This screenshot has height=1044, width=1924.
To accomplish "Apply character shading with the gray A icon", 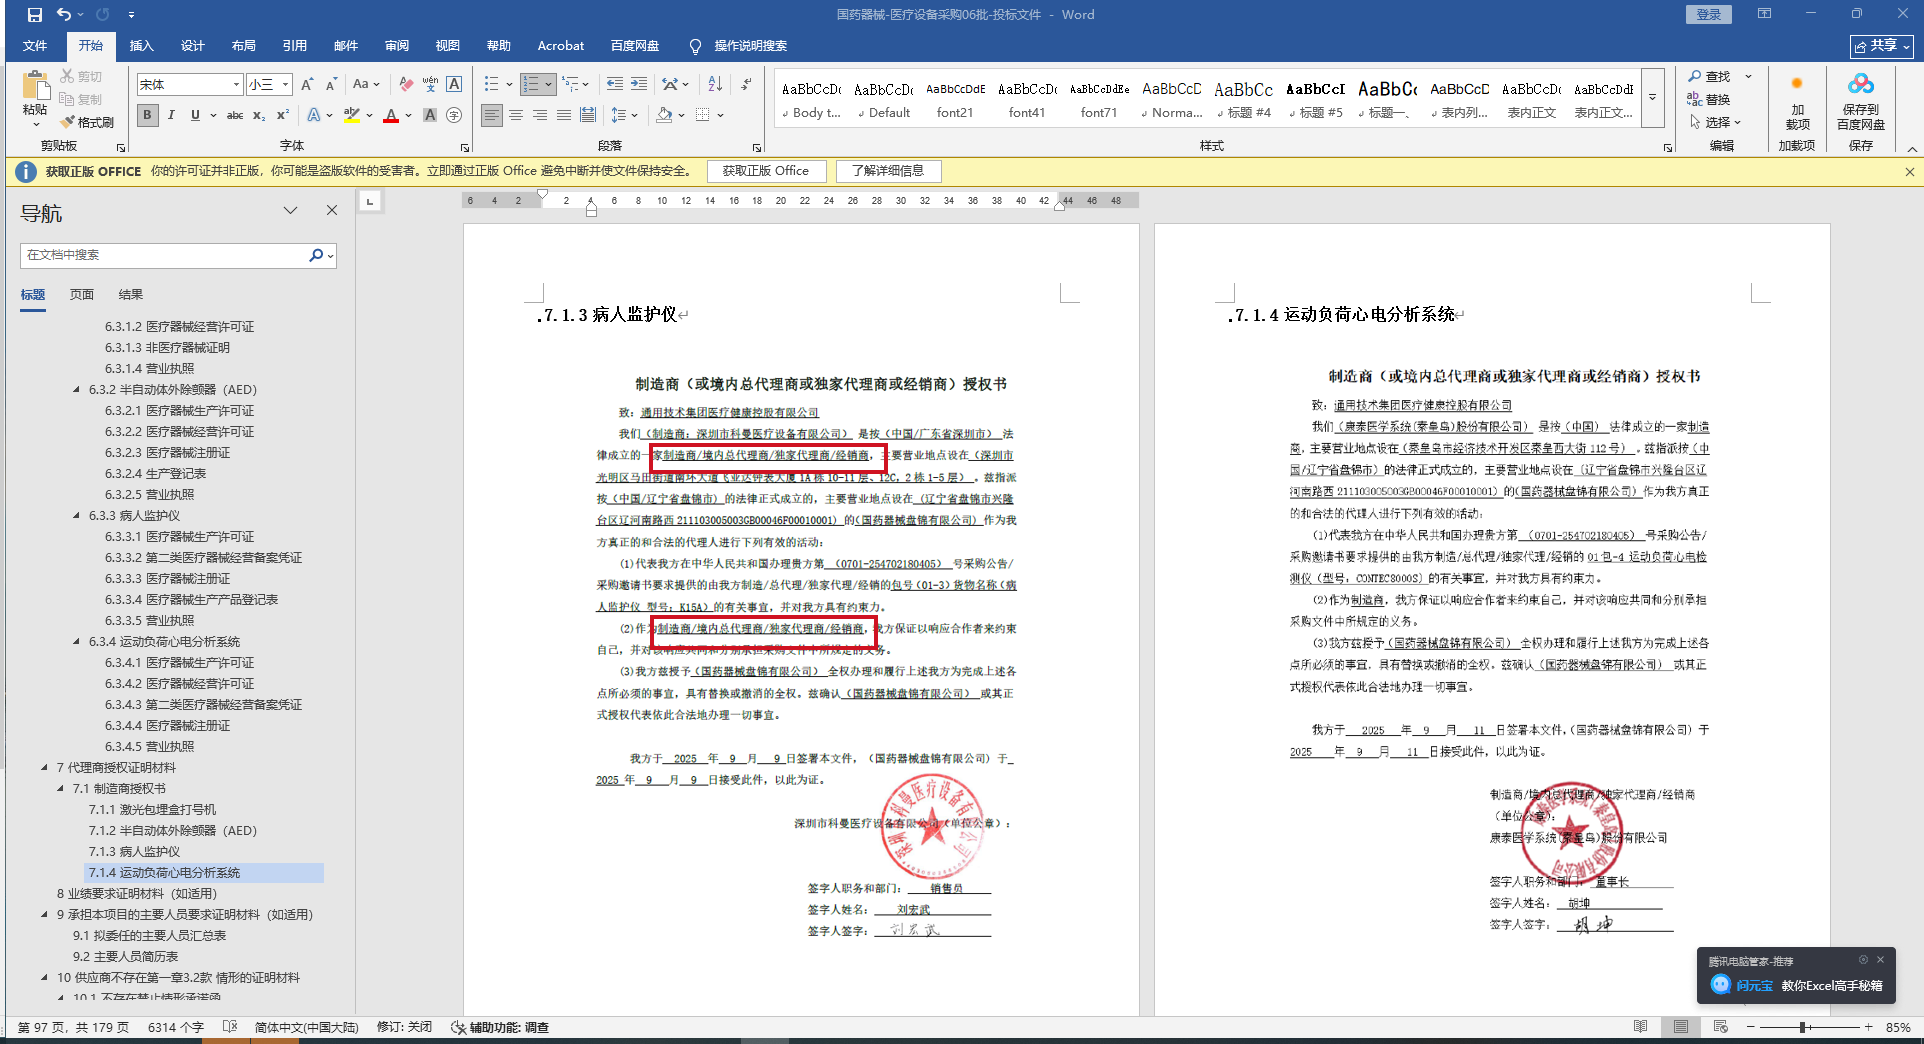I will pos(430,115).
